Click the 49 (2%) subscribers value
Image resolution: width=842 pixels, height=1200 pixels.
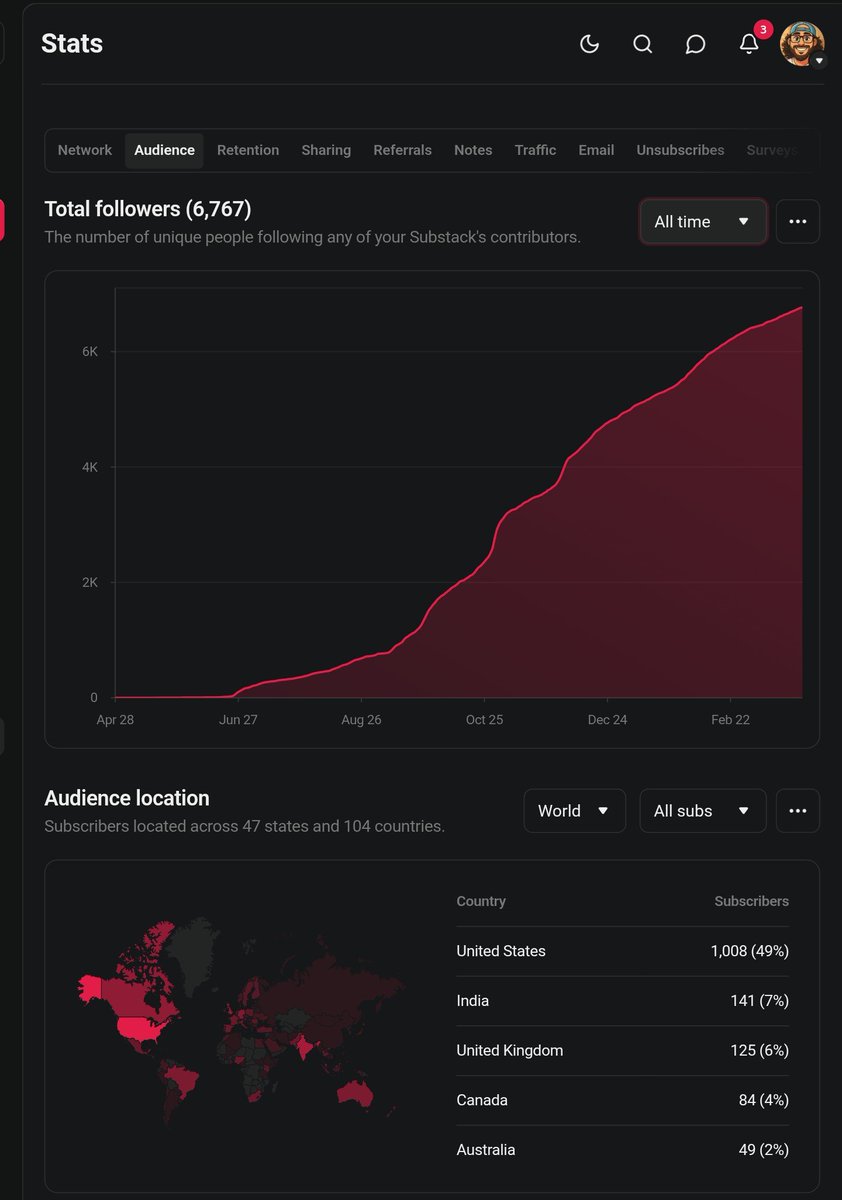point(764,1150)
